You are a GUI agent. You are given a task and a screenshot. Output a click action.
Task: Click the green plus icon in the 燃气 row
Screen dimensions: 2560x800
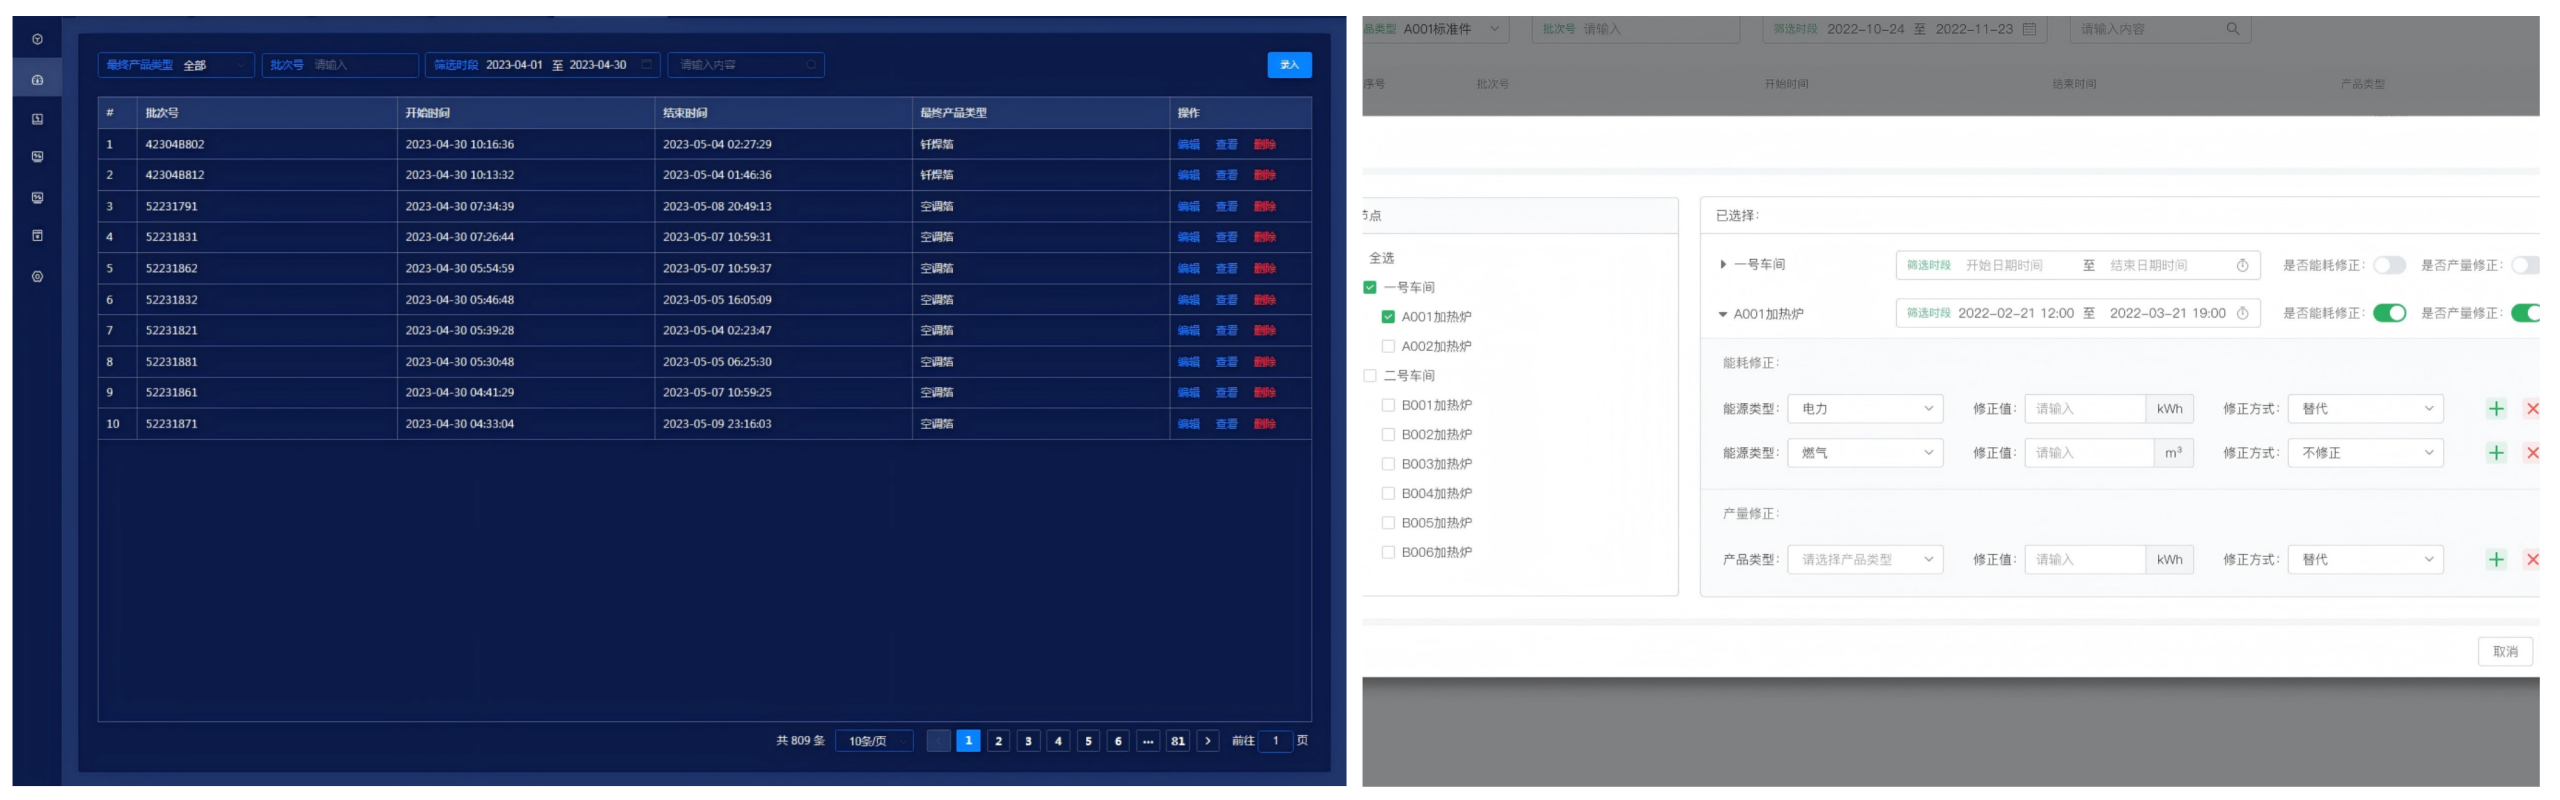[2496, 453]
